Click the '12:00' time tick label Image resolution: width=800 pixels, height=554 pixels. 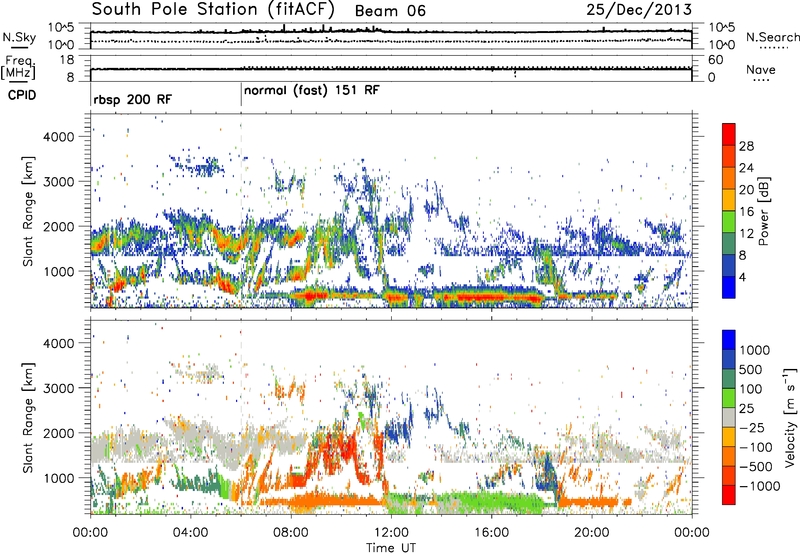click(x=391, y=533)
